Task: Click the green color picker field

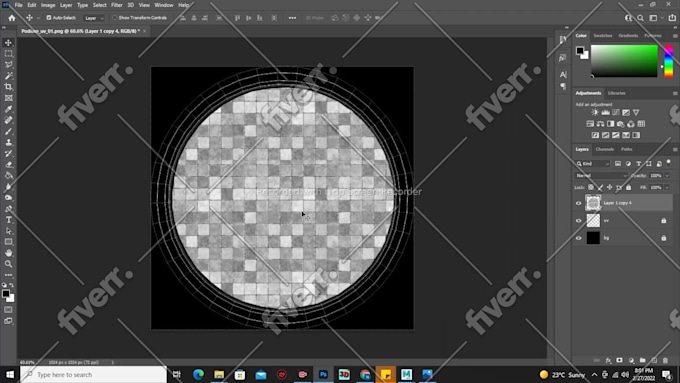Action: [x=624, y=61]
